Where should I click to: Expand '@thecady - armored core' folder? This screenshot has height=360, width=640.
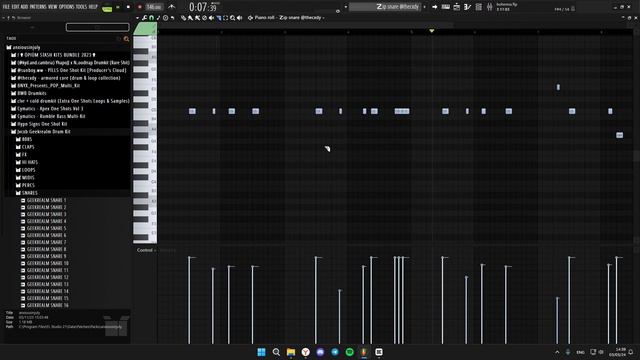tap(66, 78)
